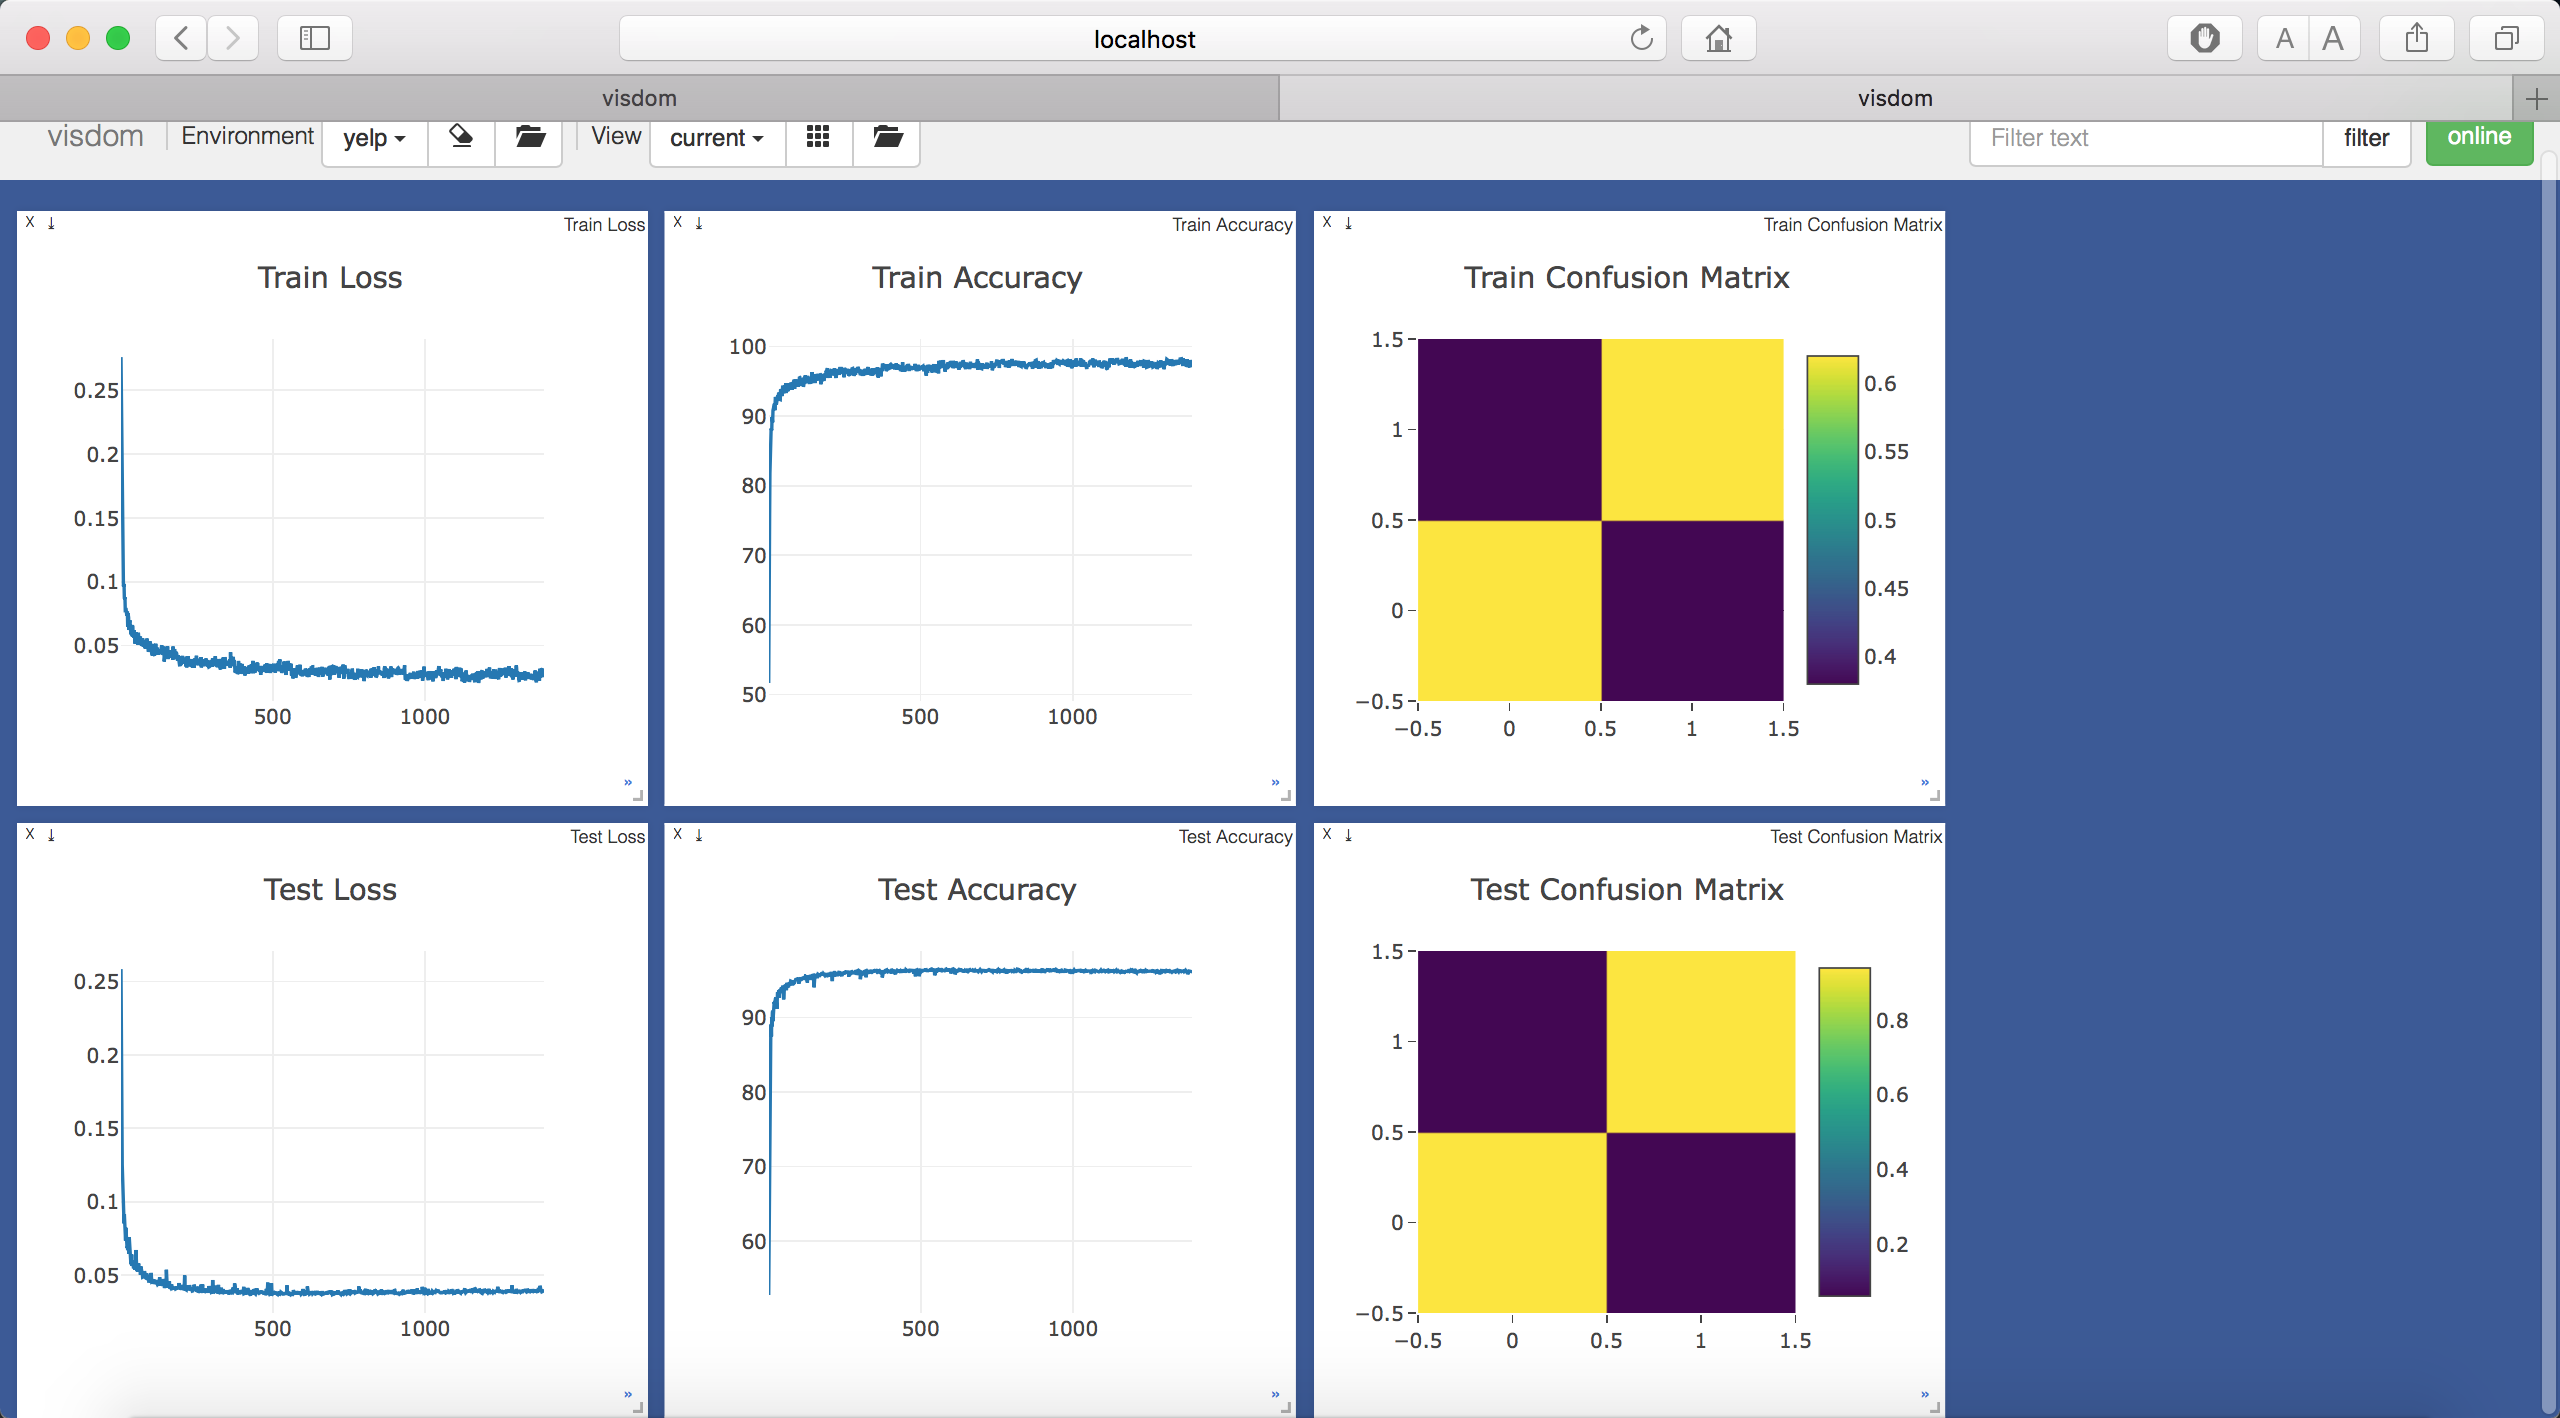The width and height of the screenshot is (2560, 1418).
Task: Open the privacy shield icon
Action: tap(2204, 38)
